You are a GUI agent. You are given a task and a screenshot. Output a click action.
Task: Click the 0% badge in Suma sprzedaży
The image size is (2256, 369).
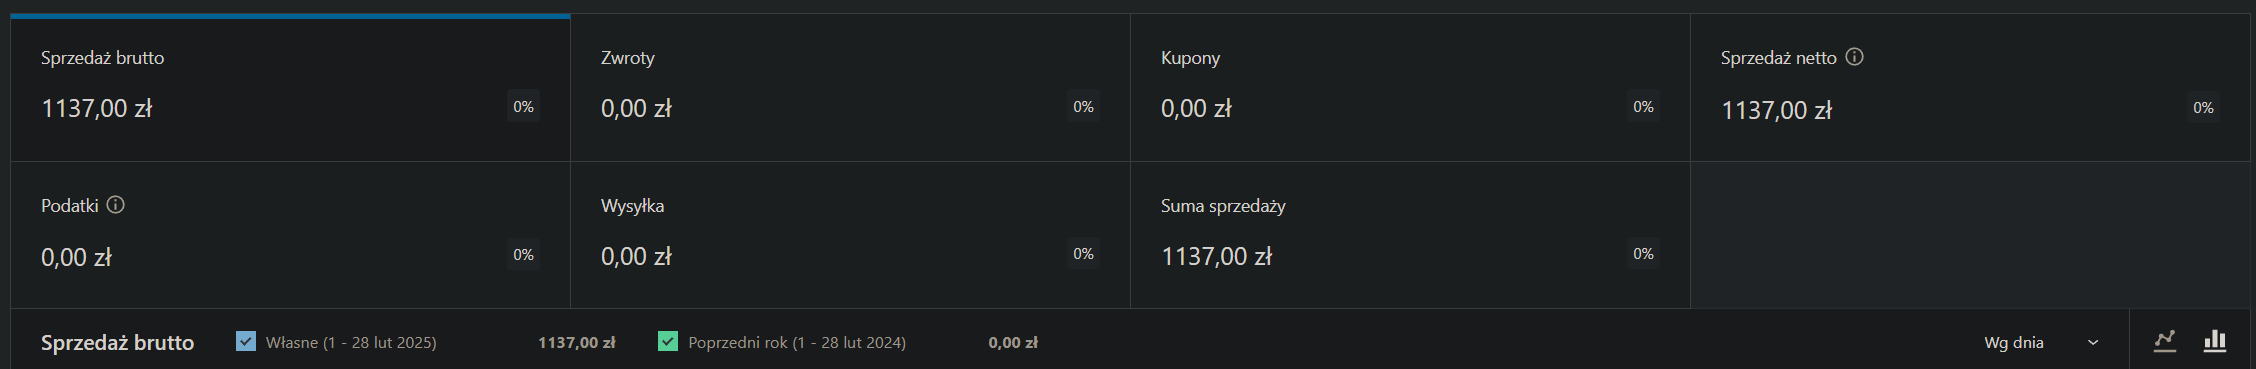[1643, 254]
